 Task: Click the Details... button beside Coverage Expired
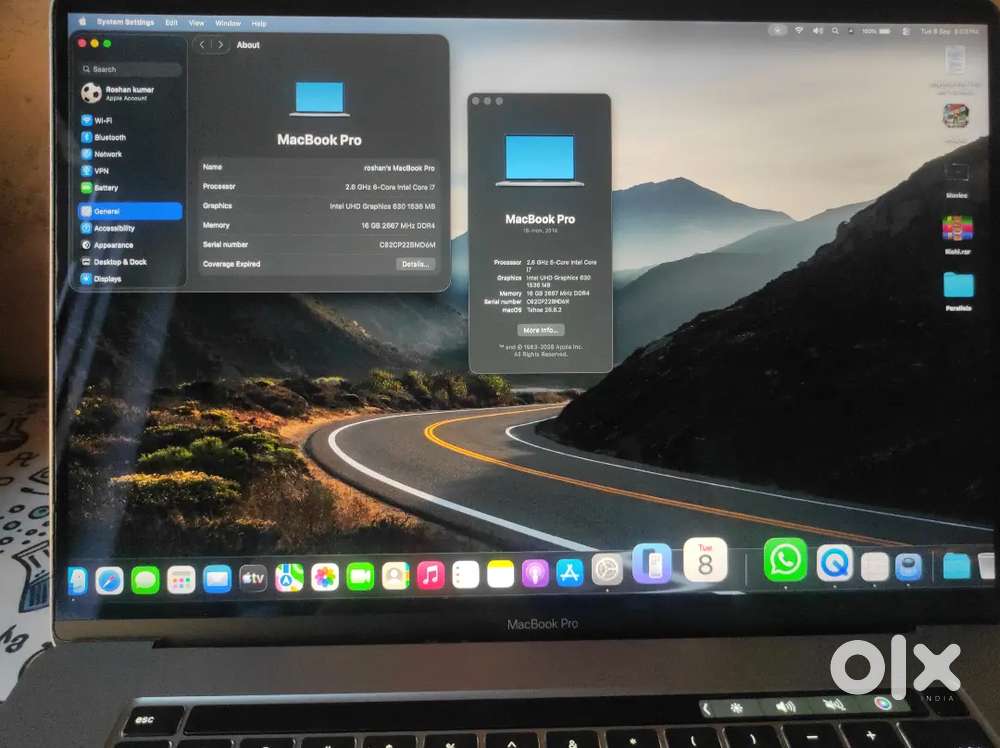416,264
